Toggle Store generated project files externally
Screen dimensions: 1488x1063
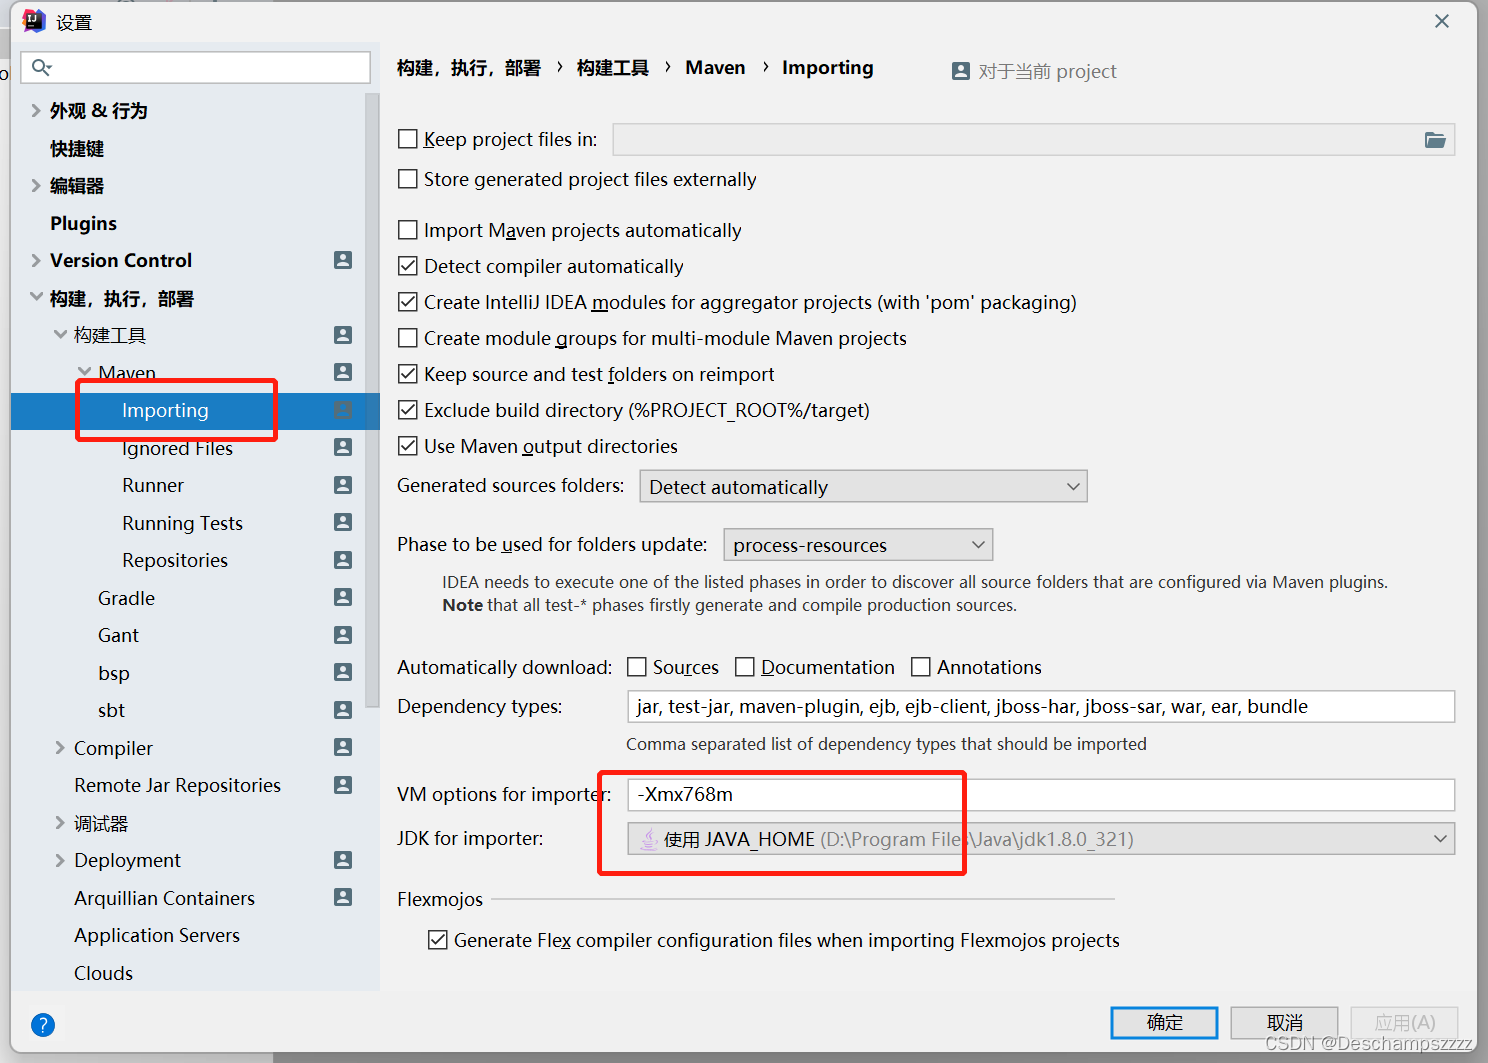pyautogui.click(x=408, y=179)
